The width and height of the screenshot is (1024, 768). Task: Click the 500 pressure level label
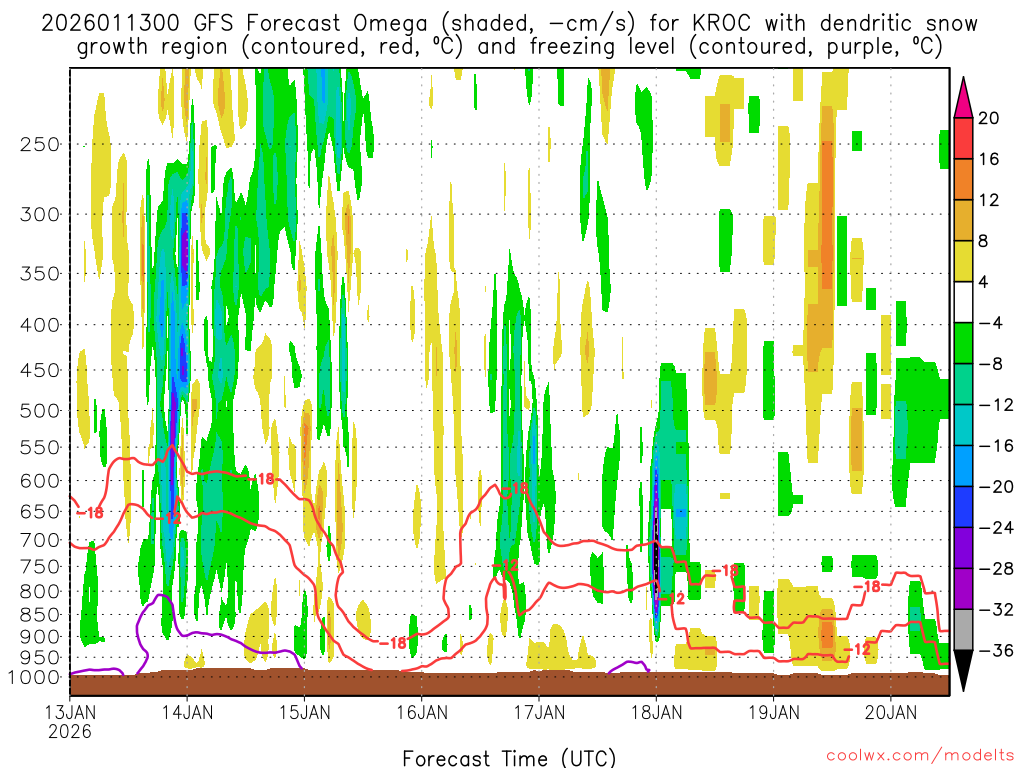tap(40, 411)
